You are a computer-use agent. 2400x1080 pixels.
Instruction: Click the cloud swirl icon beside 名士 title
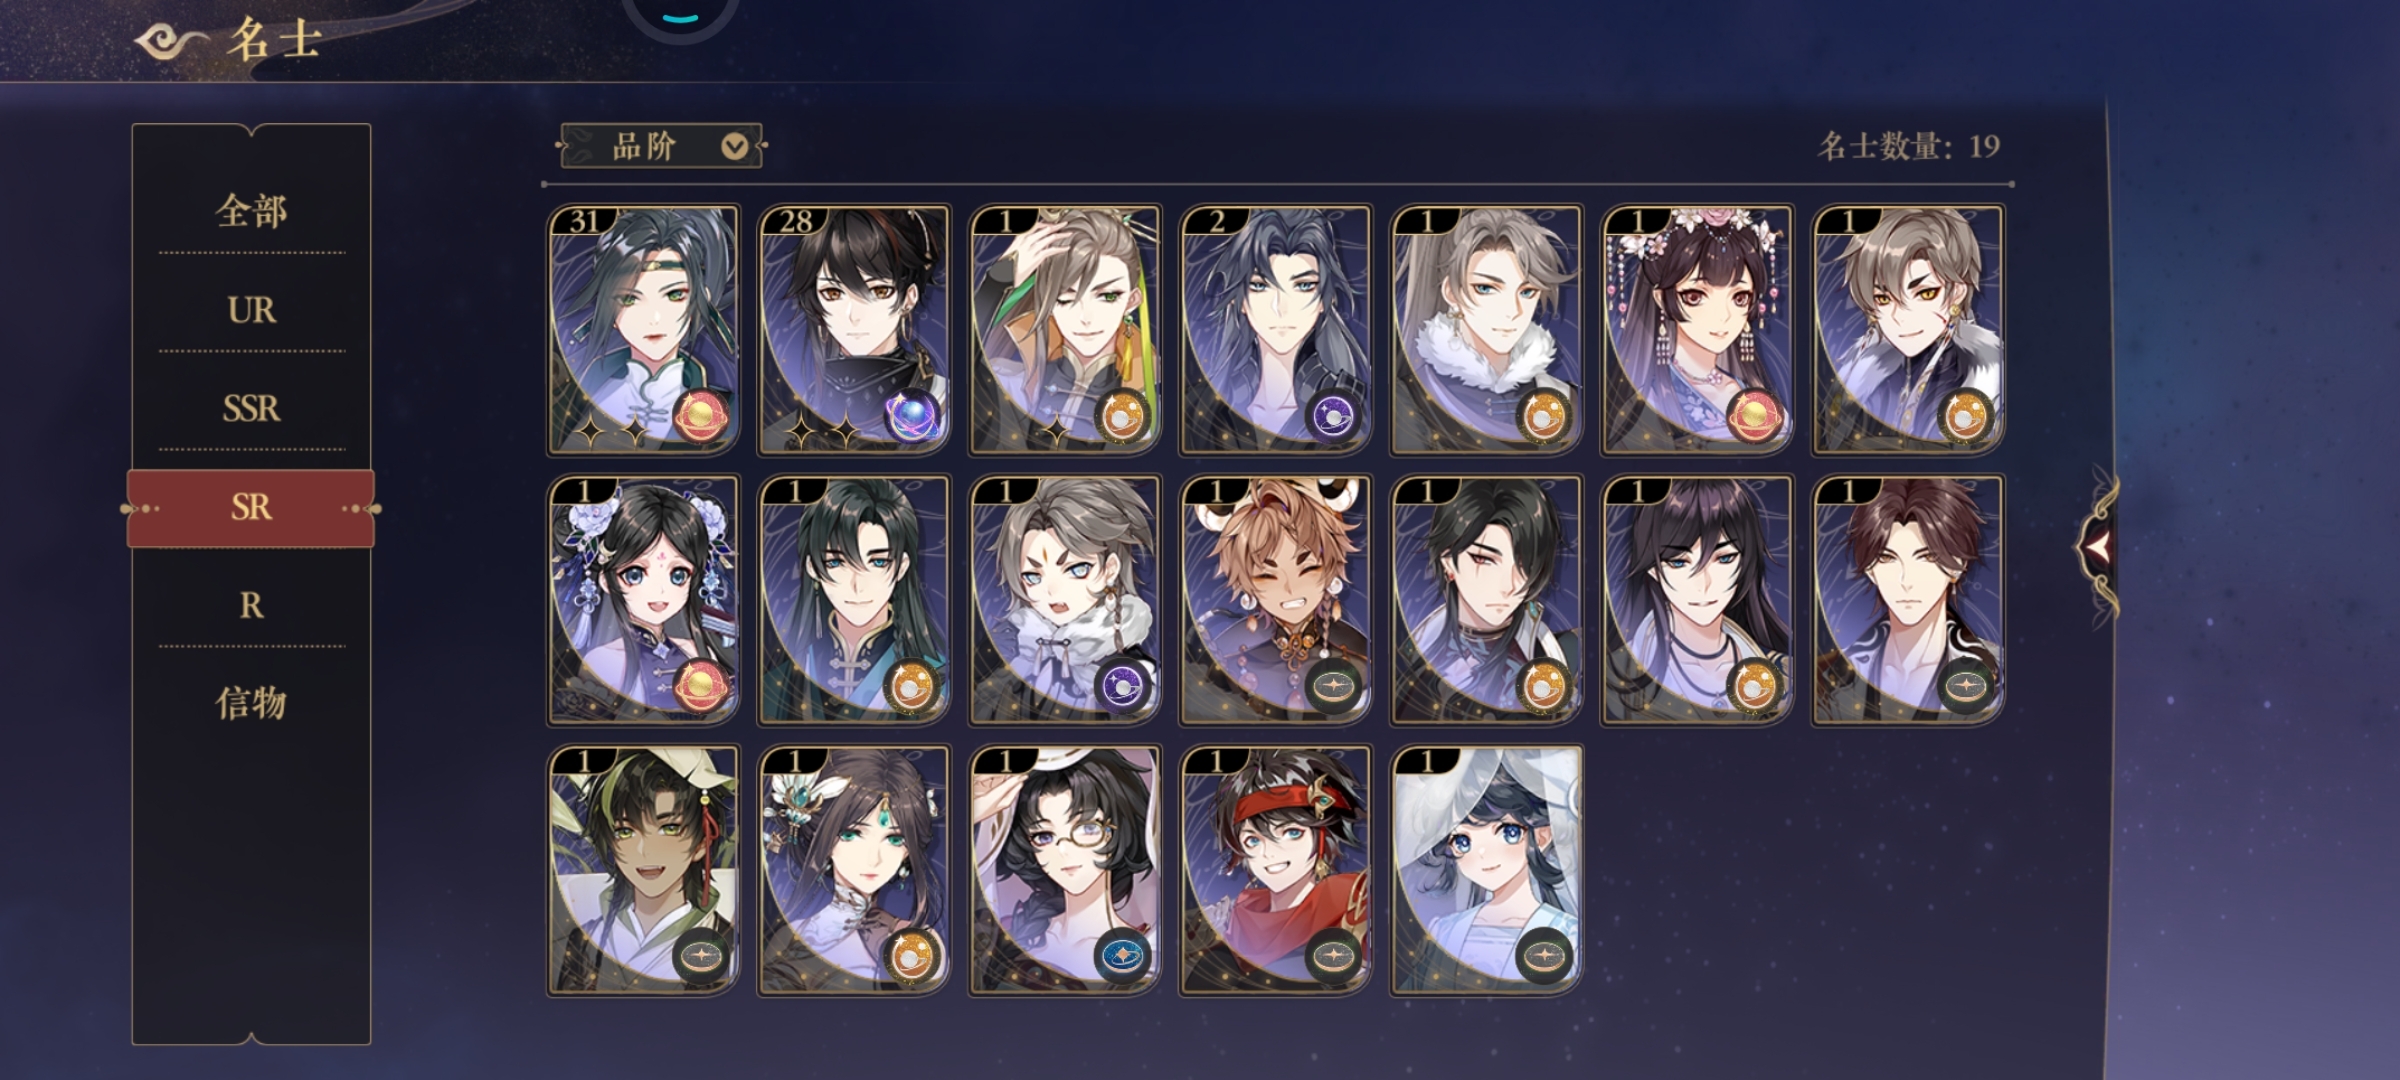[170, 42]
